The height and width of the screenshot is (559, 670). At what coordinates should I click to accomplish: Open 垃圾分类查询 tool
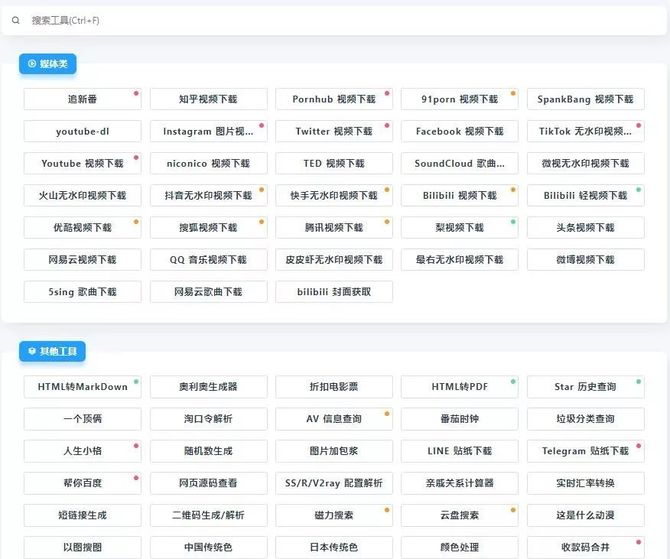[585, 419]
